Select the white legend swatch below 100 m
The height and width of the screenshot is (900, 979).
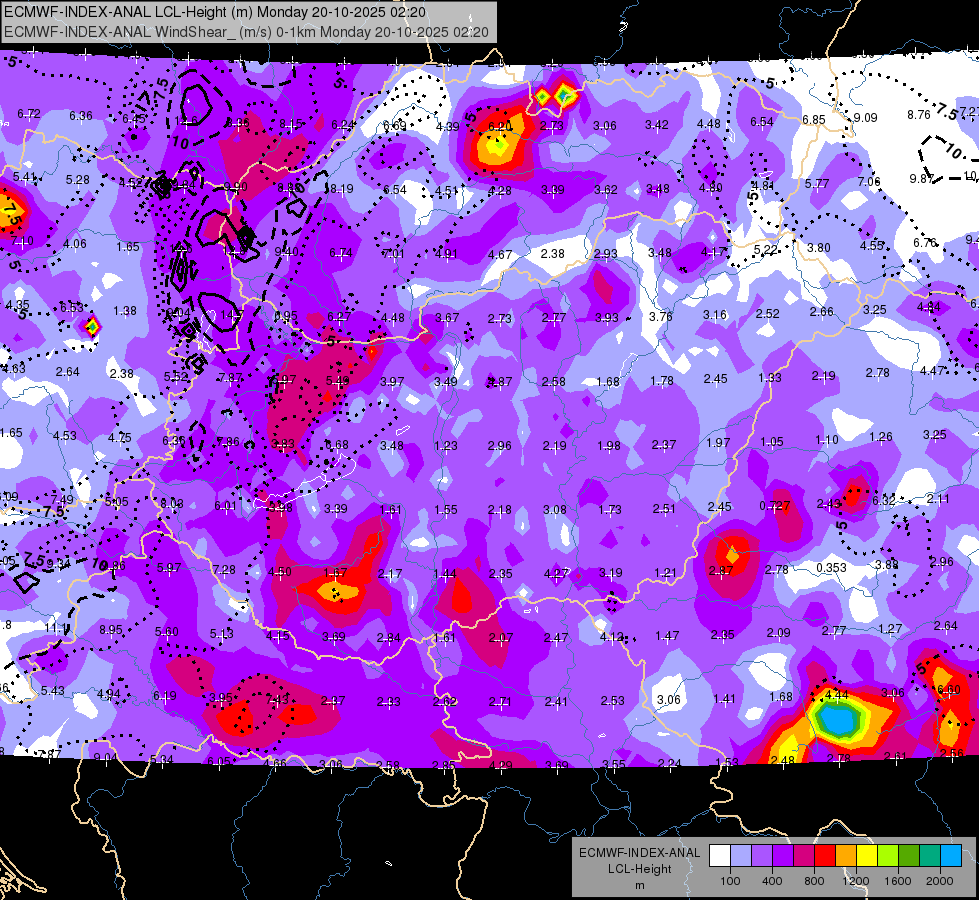(x=720, y=856)
